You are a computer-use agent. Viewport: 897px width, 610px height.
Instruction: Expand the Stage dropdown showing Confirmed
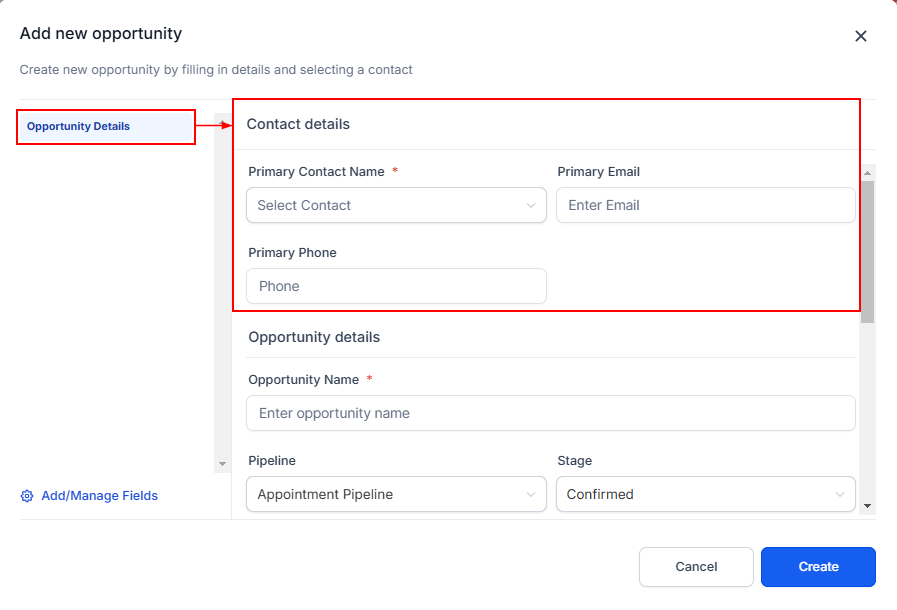tap(705, 494)
